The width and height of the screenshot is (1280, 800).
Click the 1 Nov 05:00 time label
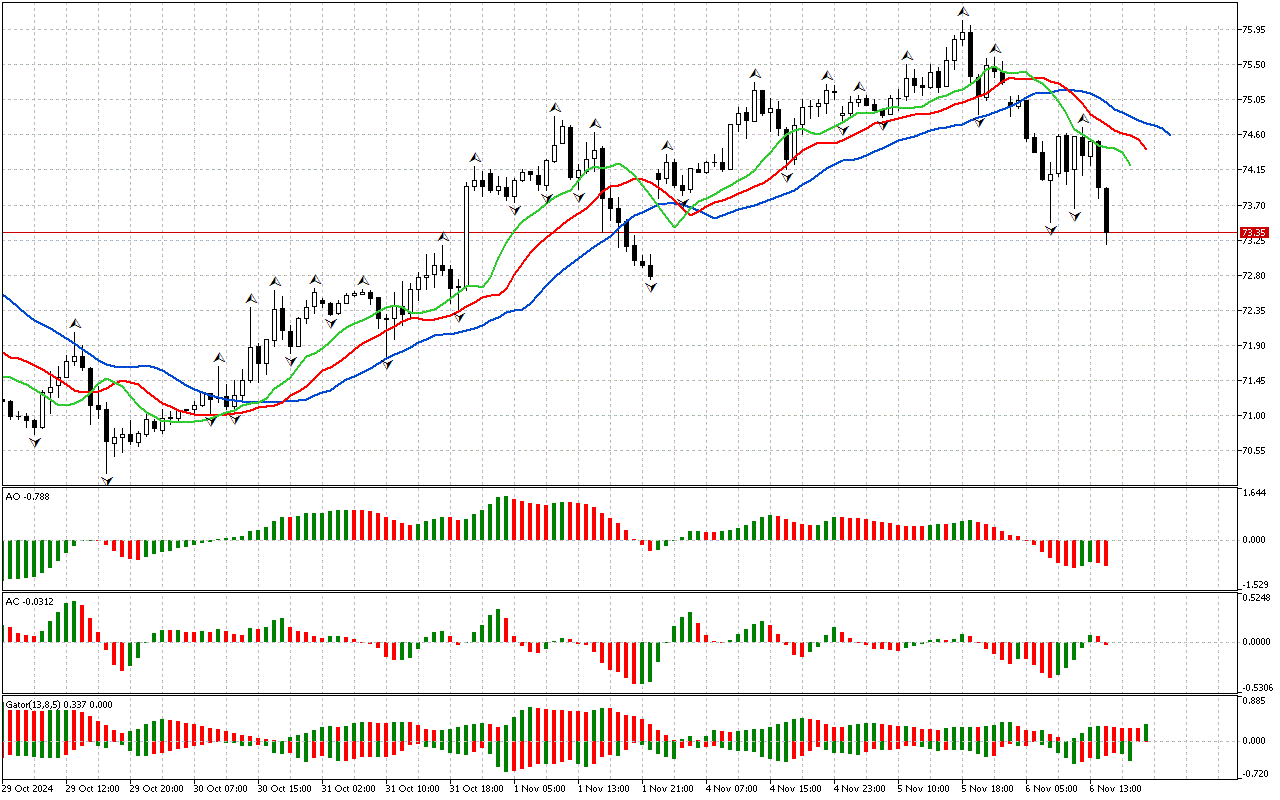(541, 788)
